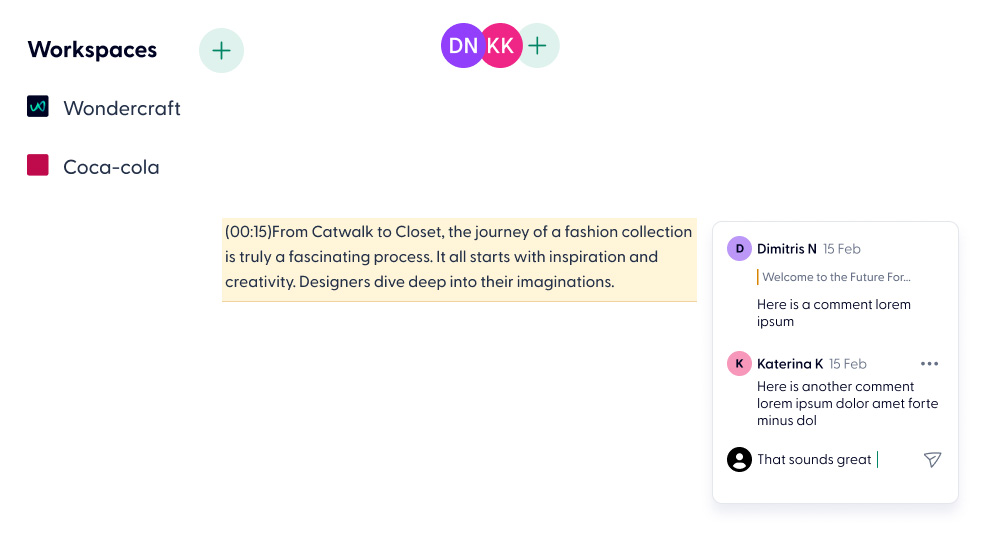The height and width of the screenshot is (544, 1000).
Task: Click Katerina K's pink avatar
Action: 739,364
